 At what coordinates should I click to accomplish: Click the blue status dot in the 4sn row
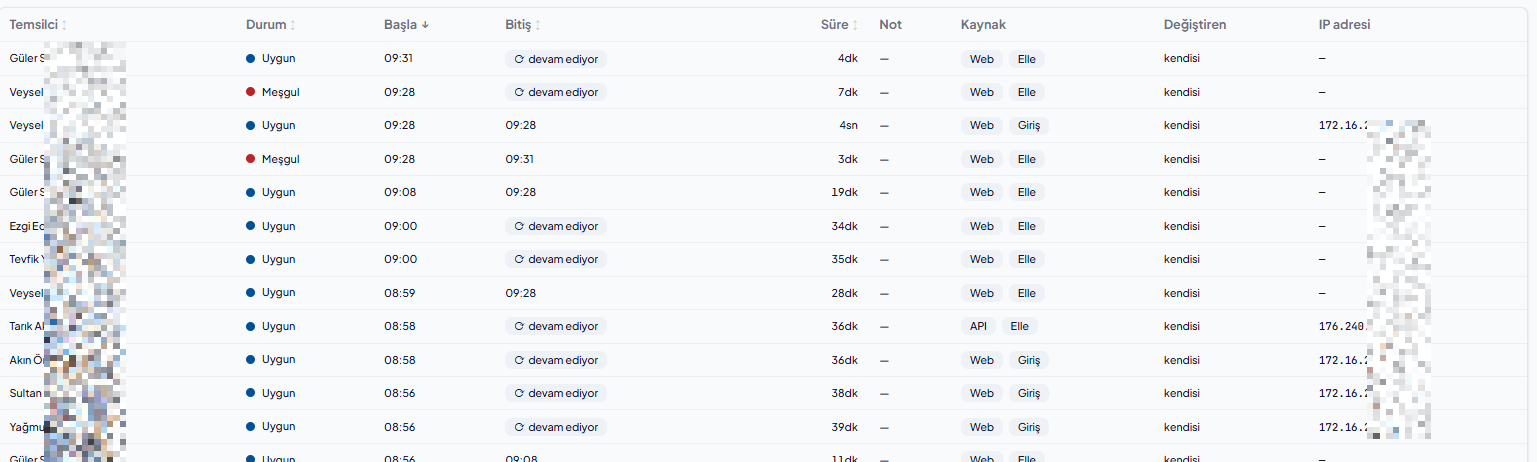click(251, 125)
